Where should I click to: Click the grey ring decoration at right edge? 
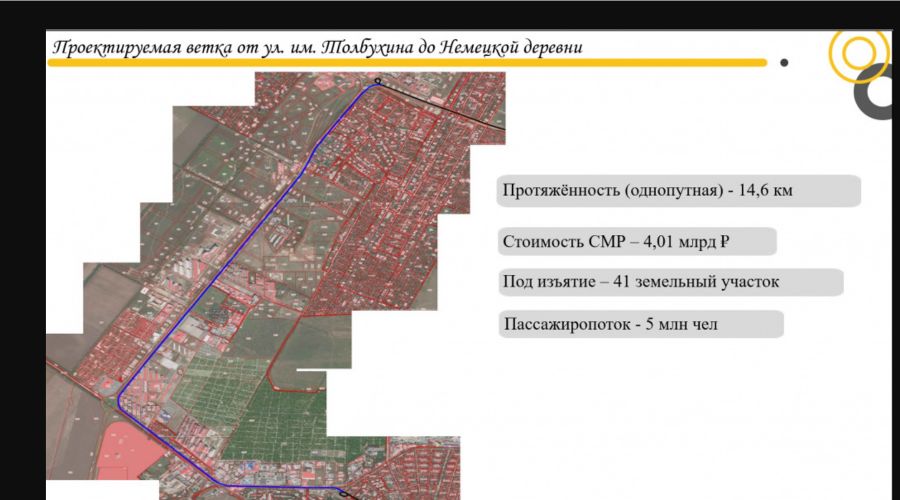(x=878, y=95)
